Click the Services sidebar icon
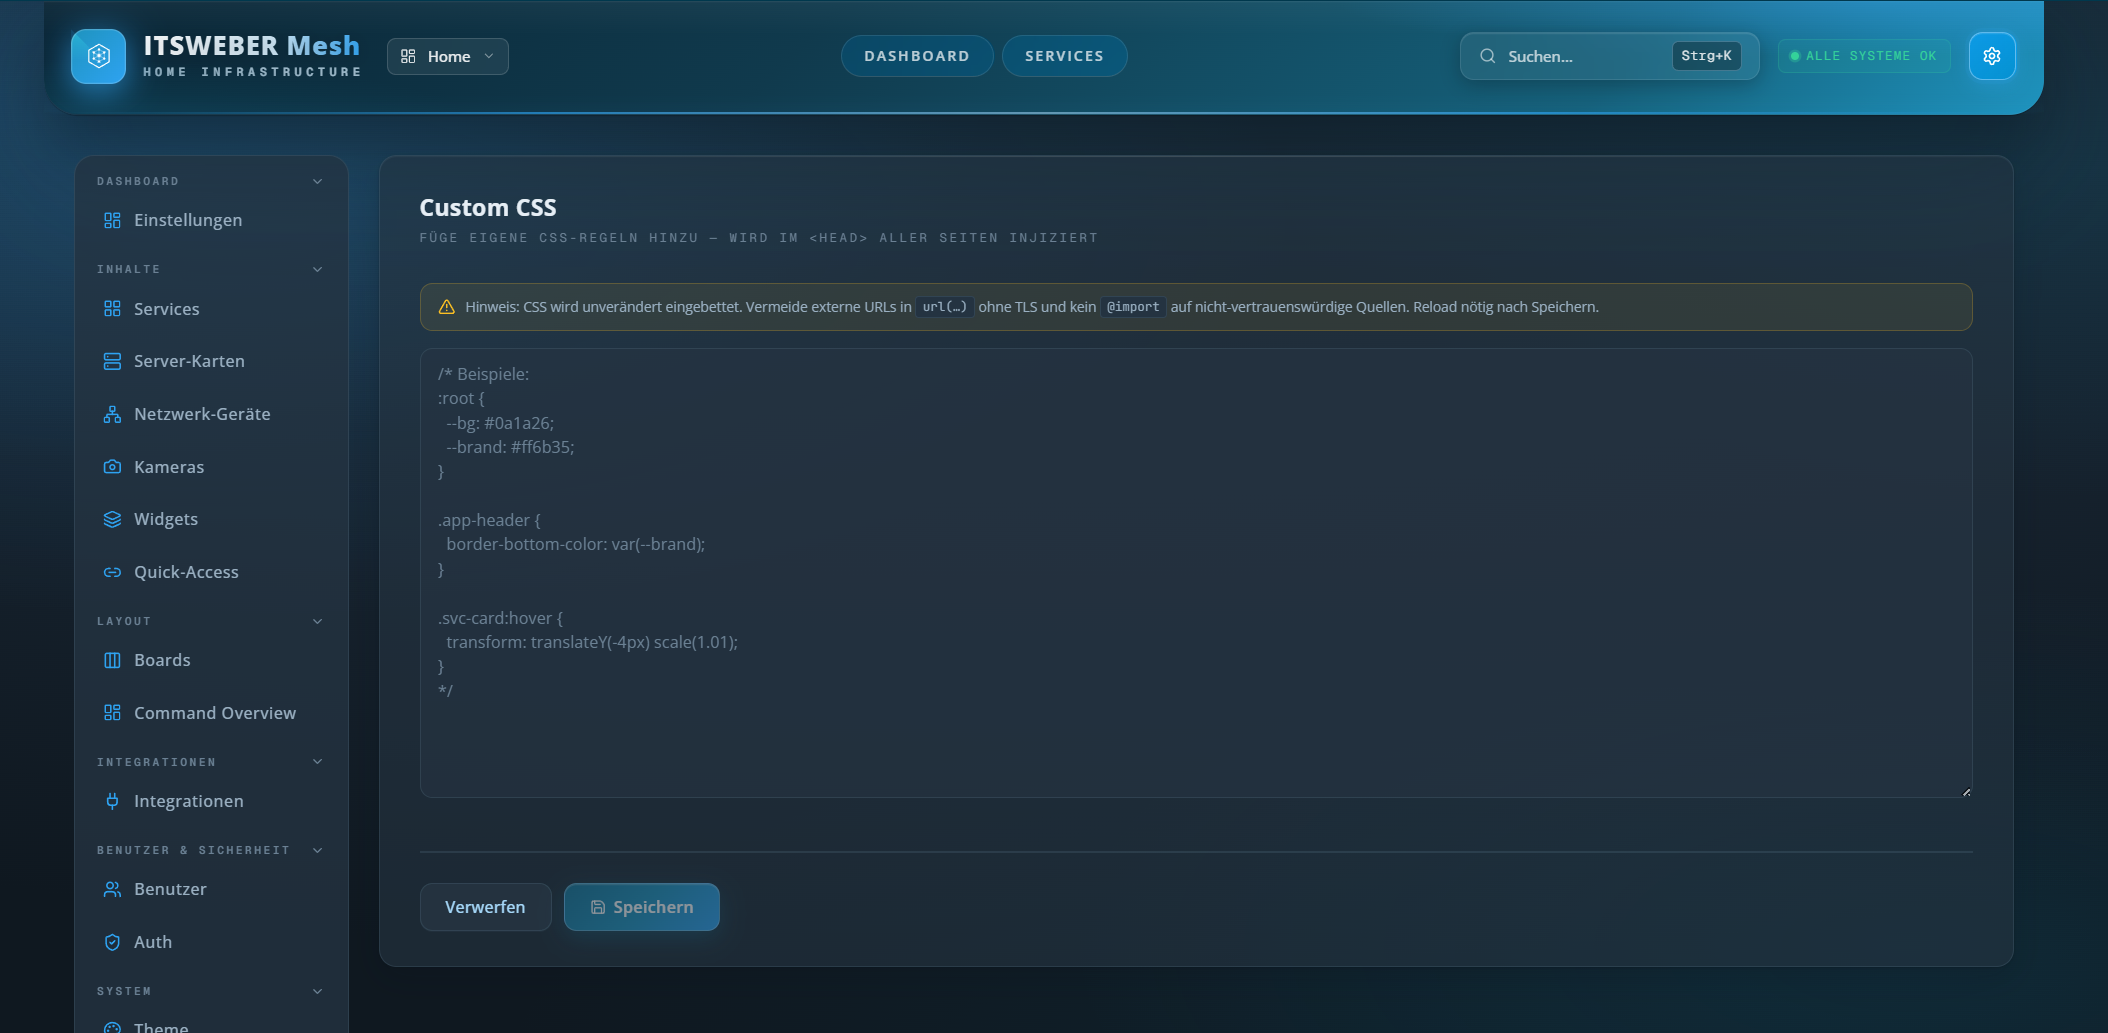Image resolution: width=2108 pixels, height=1033 pixels. click(112, 309)
